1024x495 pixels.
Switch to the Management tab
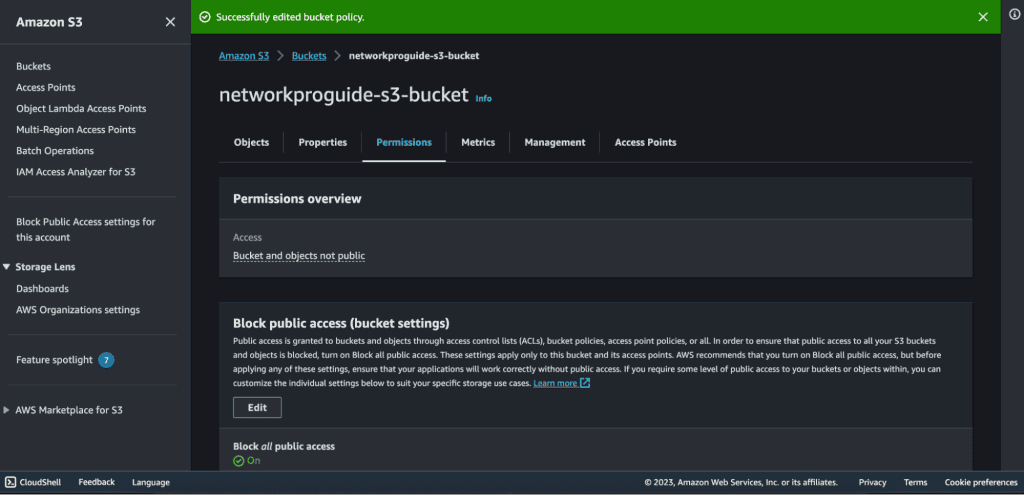click(x=554, y=142)
